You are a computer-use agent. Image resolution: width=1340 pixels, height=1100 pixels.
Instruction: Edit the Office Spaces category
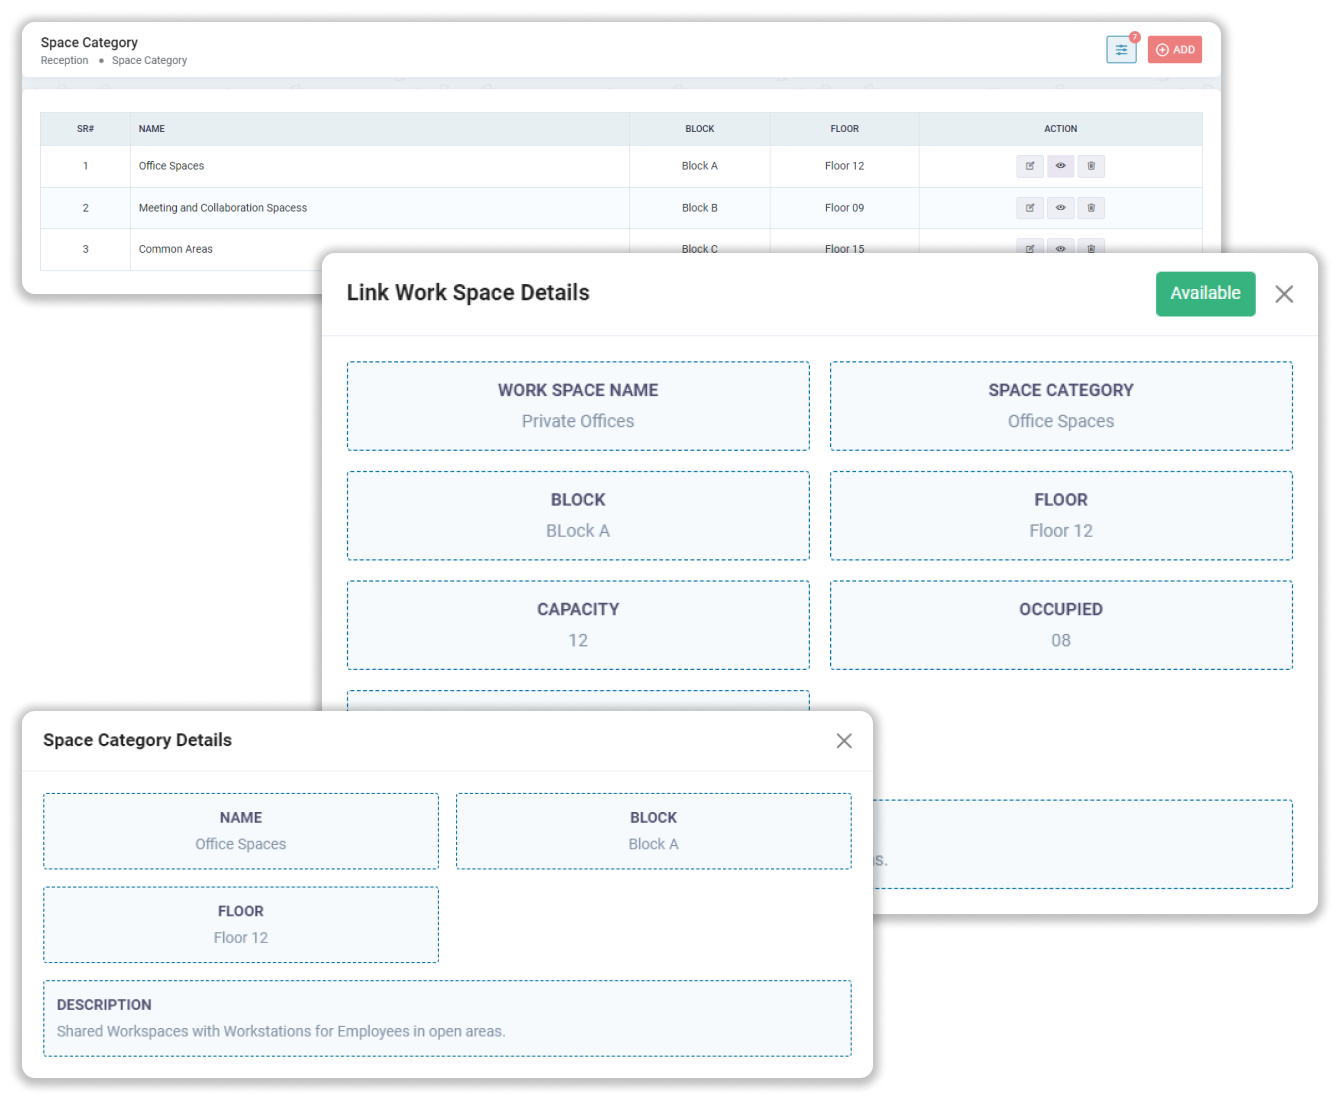click(1030, 166)
